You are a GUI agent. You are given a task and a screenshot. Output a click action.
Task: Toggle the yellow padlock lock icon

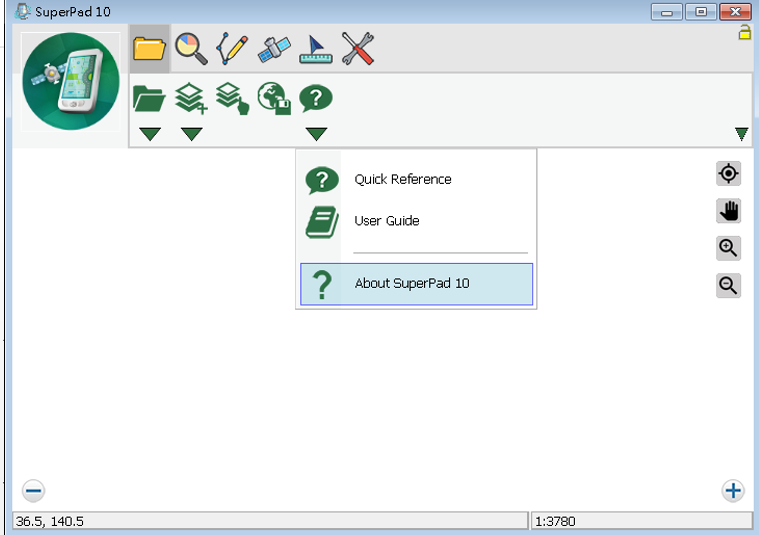(744, 33)
